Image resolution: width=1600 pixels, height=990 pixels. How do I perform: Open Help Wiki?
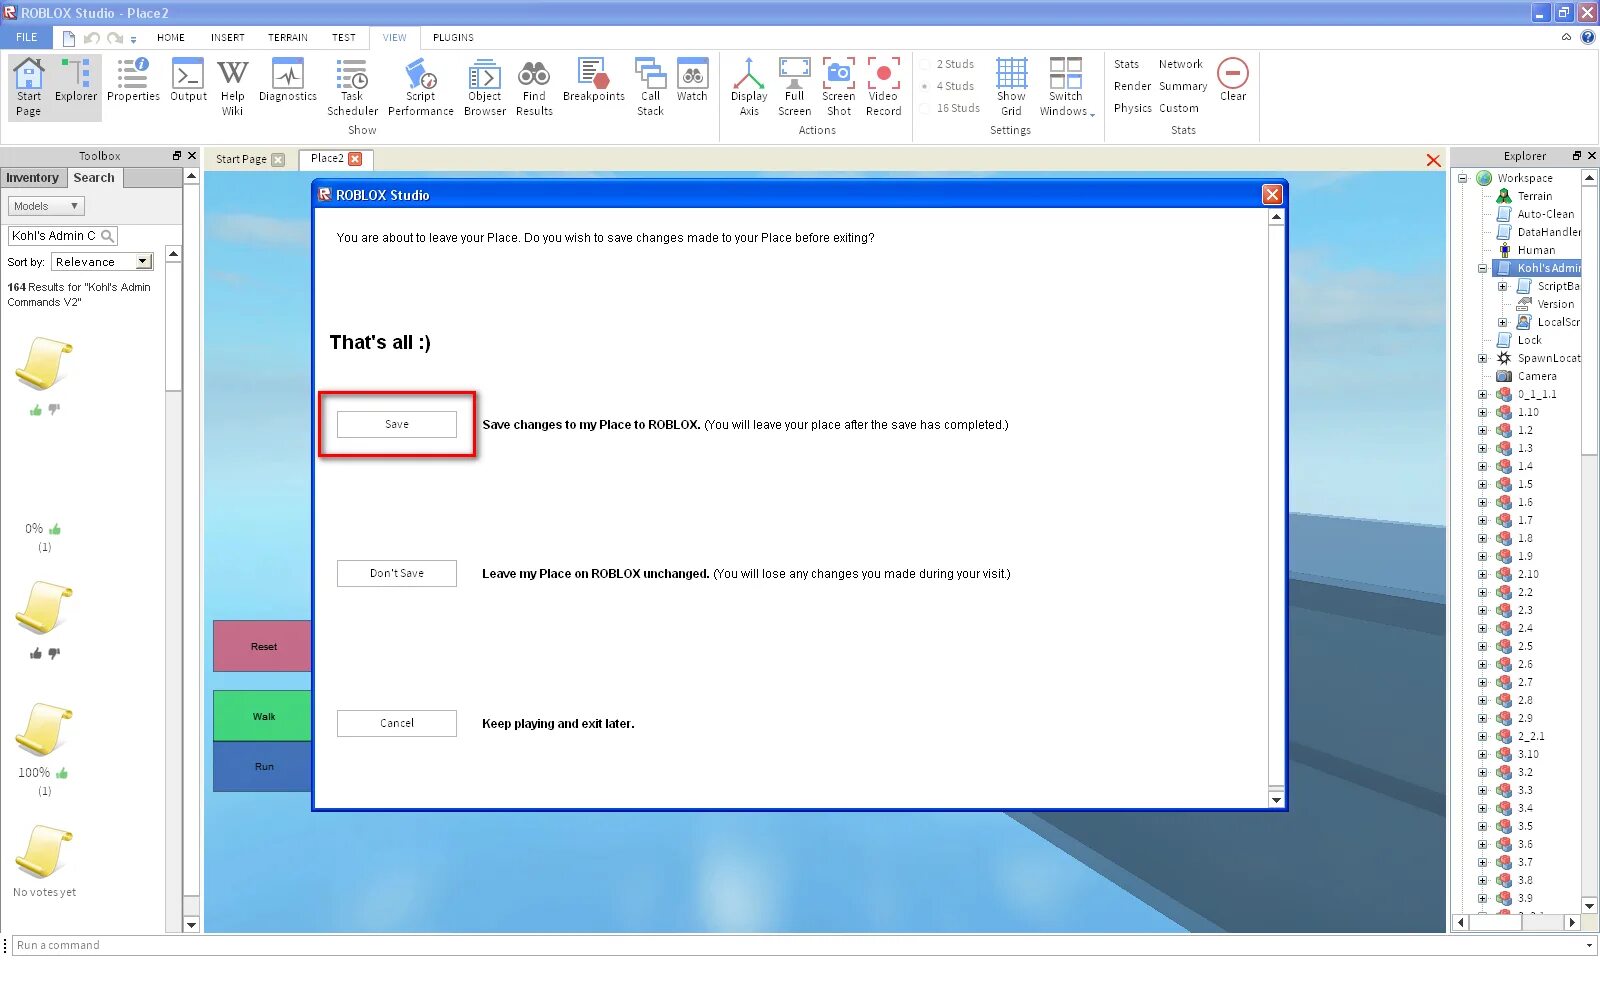tap(232, 87)
